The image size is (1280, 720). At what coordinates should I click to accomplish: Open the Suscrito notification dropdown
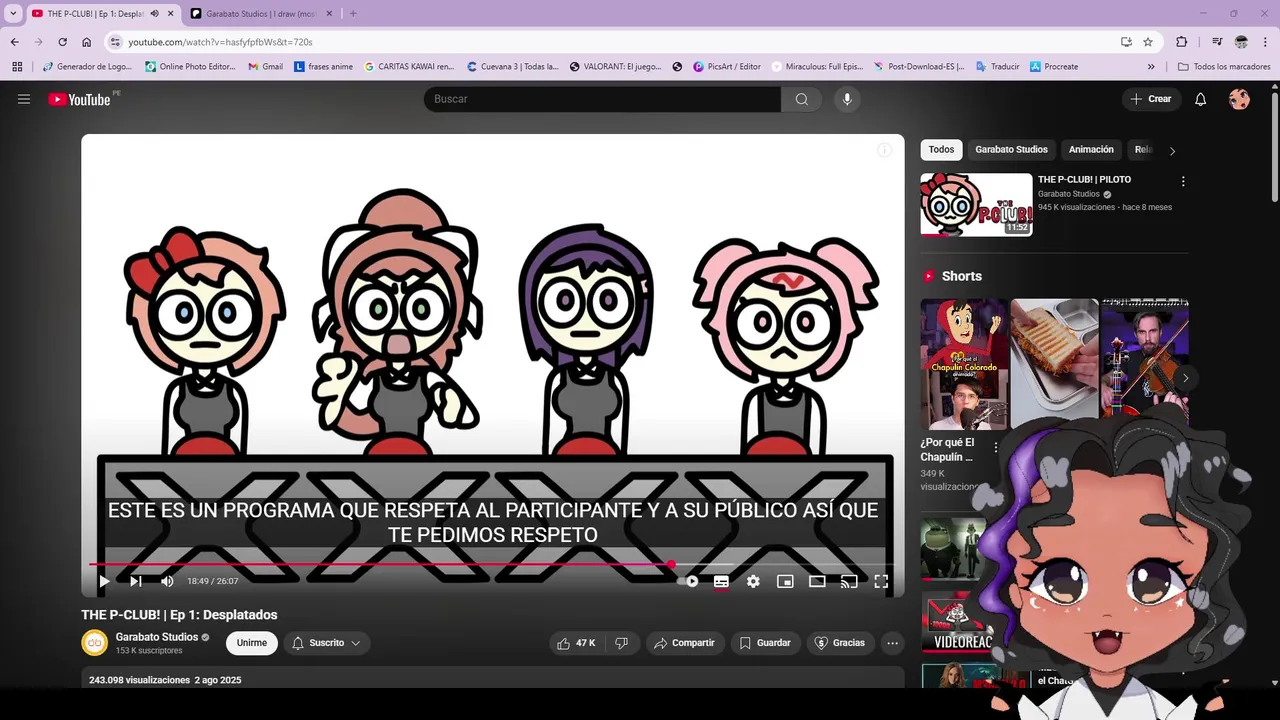point(327,643)
